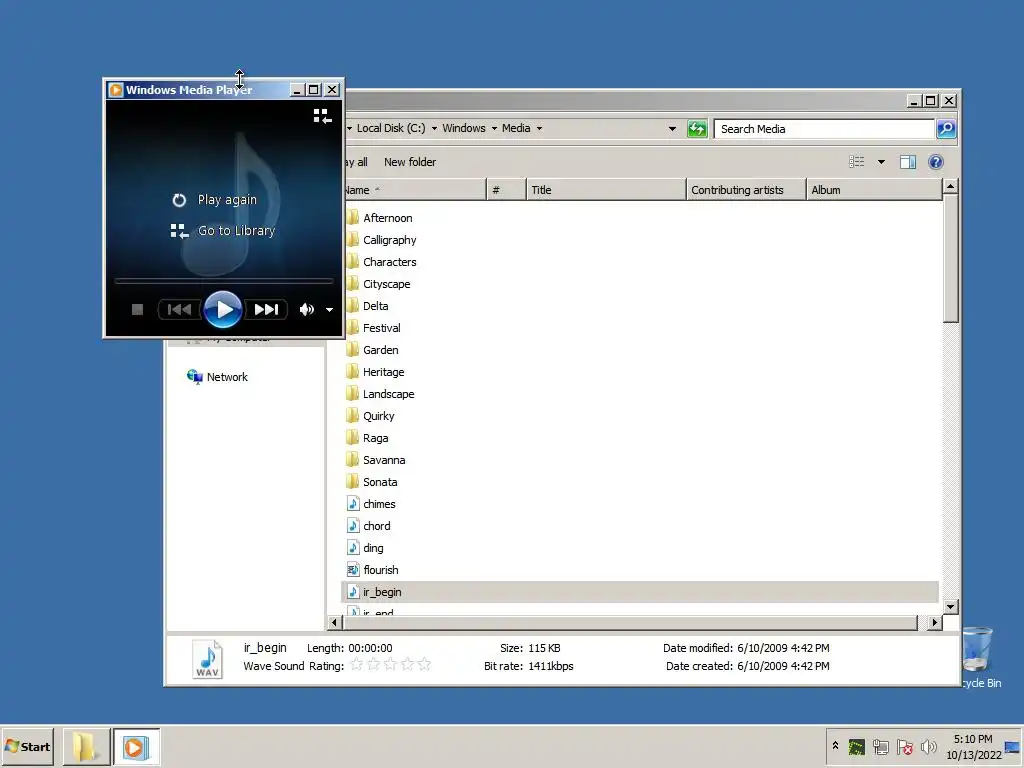
Task: Click the Next track button
Action: (266, 310)
